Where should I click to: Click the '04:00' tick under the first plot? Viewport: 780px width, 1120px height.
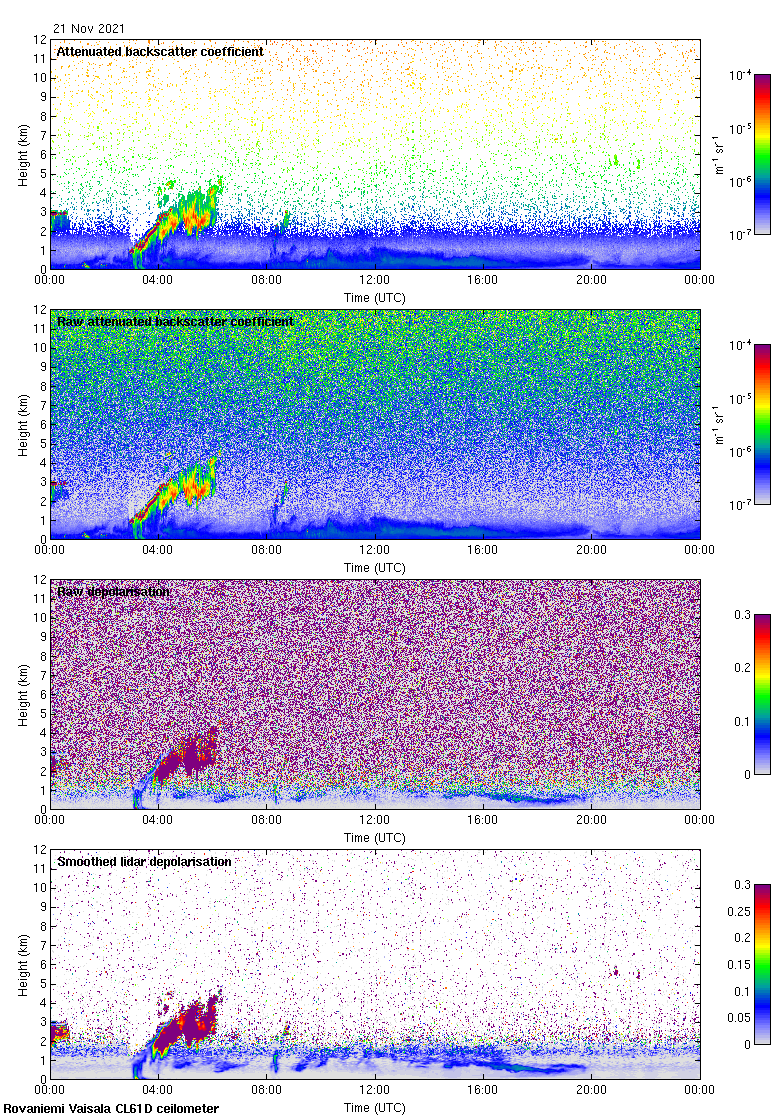(x=157, y=280)
